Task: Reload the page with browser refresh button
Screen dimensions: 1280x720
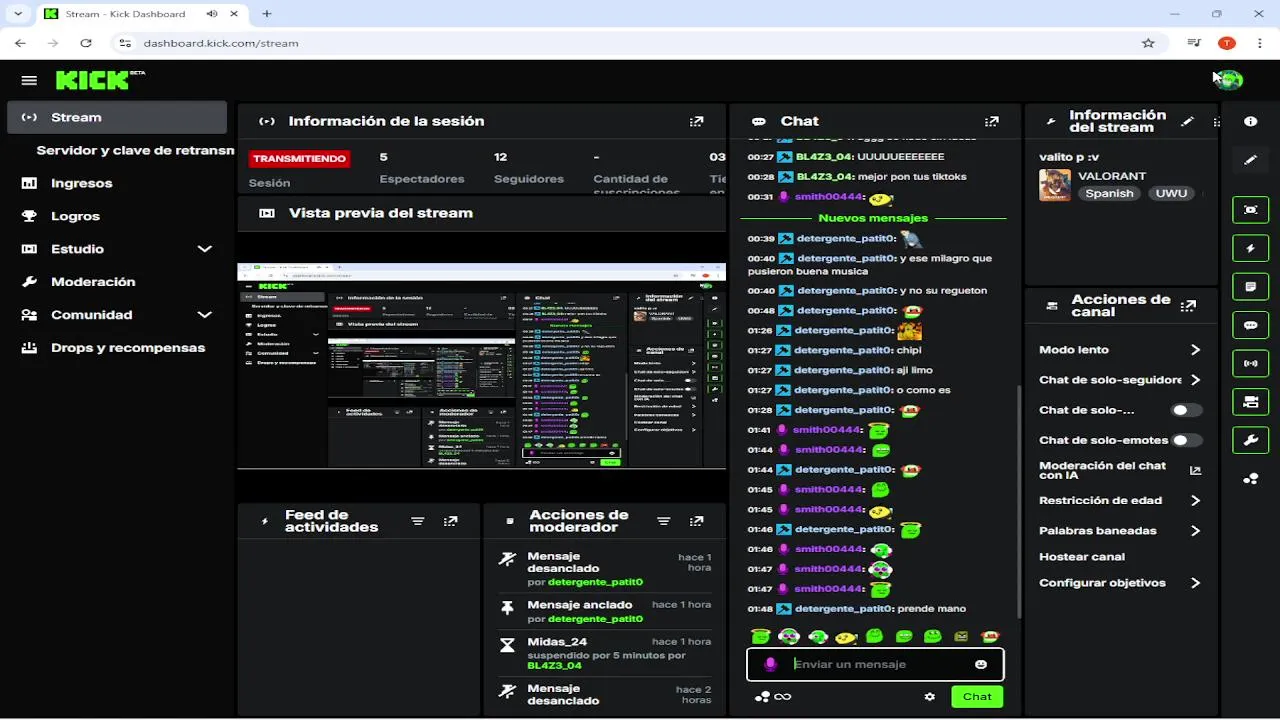Action: click(x=86, y=43)
